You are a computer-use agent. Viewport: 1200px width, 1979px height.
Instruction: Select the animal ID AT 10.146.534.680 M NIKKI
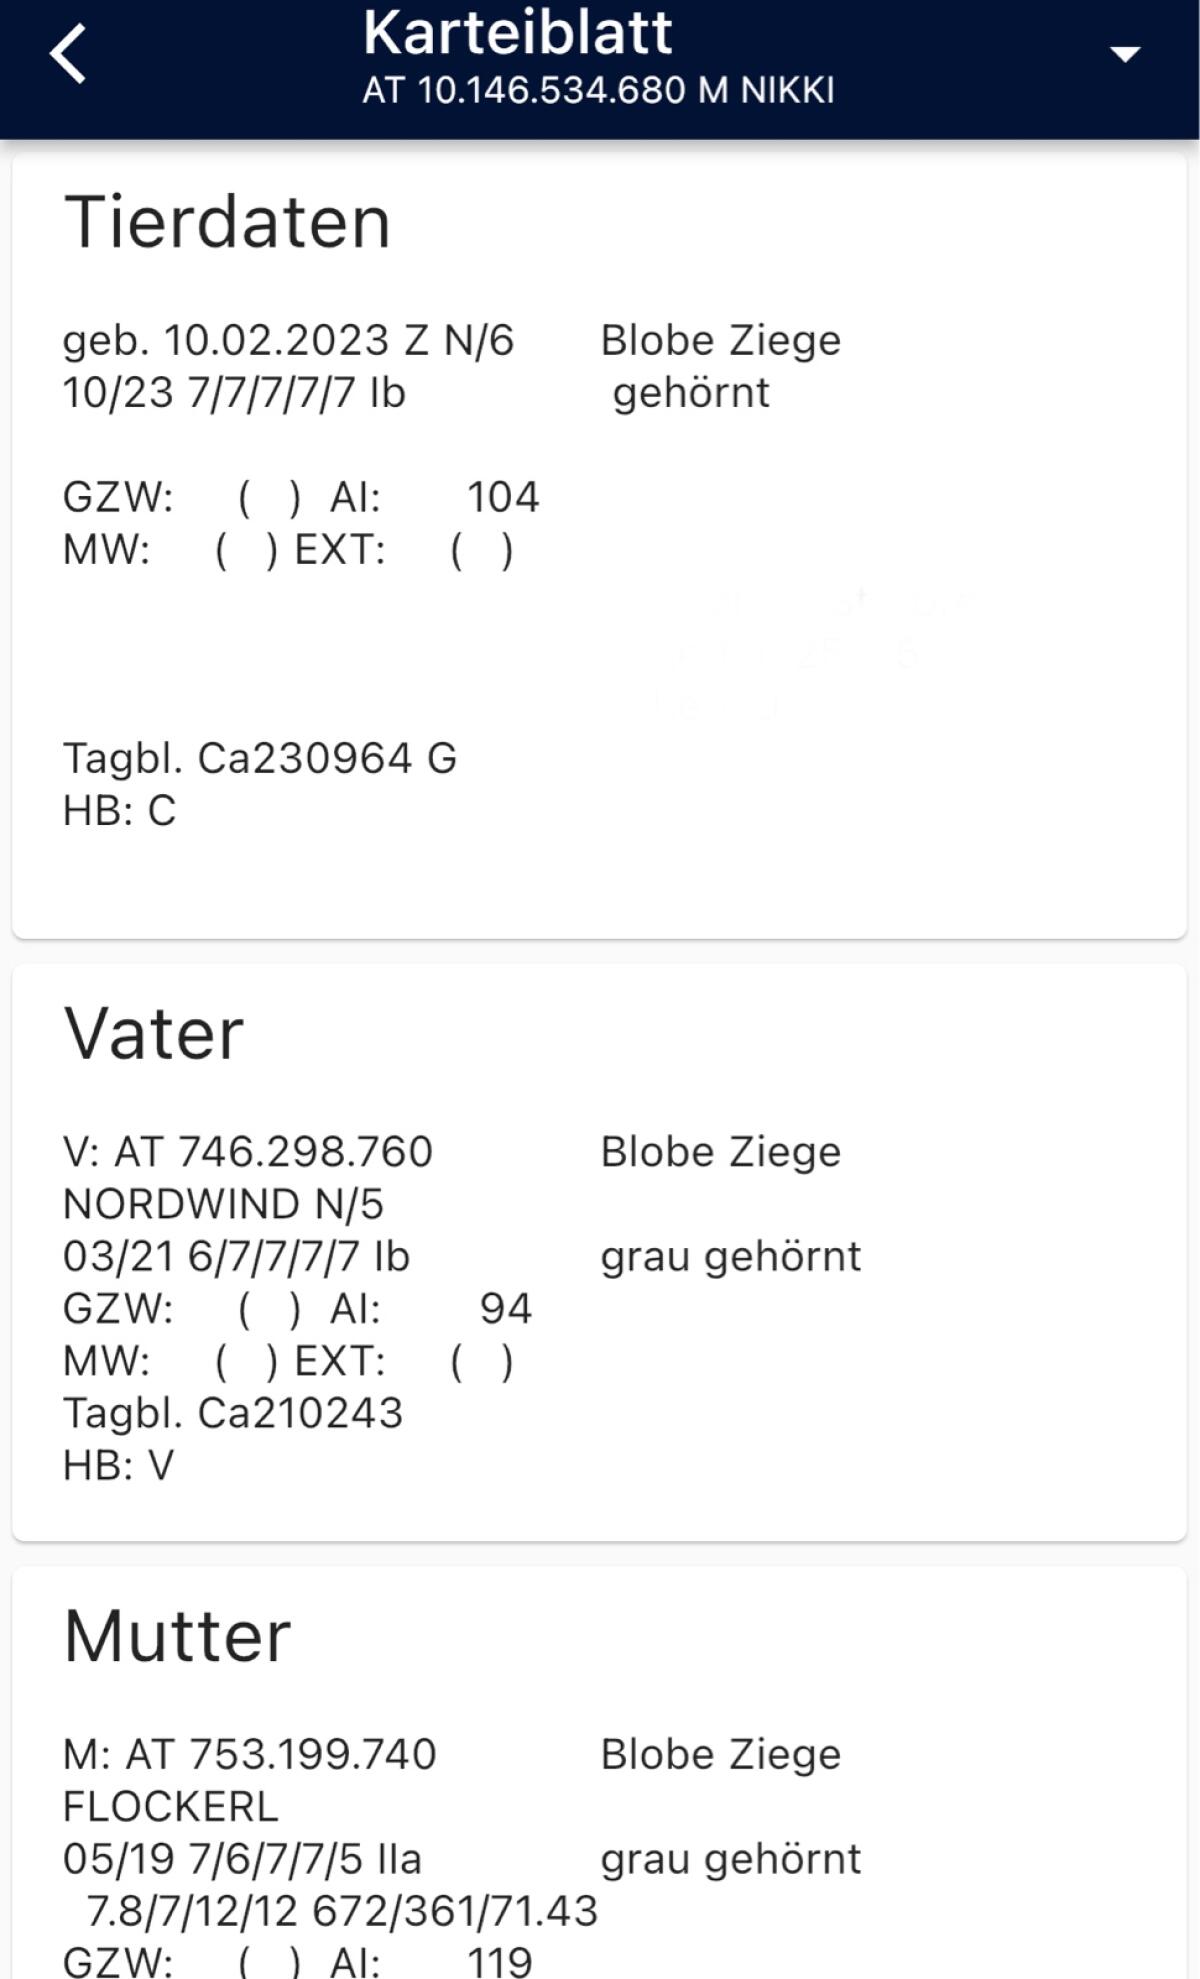pyautogui.click(x=598, y=91)
